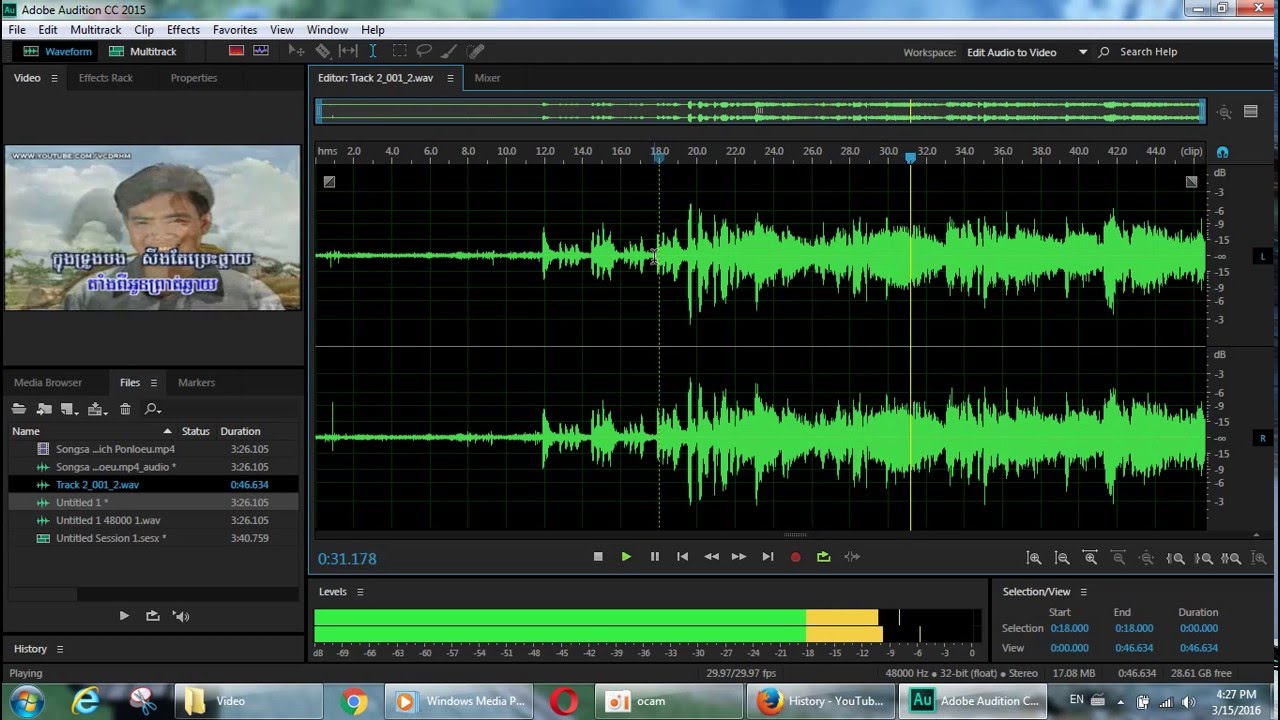Switch to the Properties tab

click(193, 78)
